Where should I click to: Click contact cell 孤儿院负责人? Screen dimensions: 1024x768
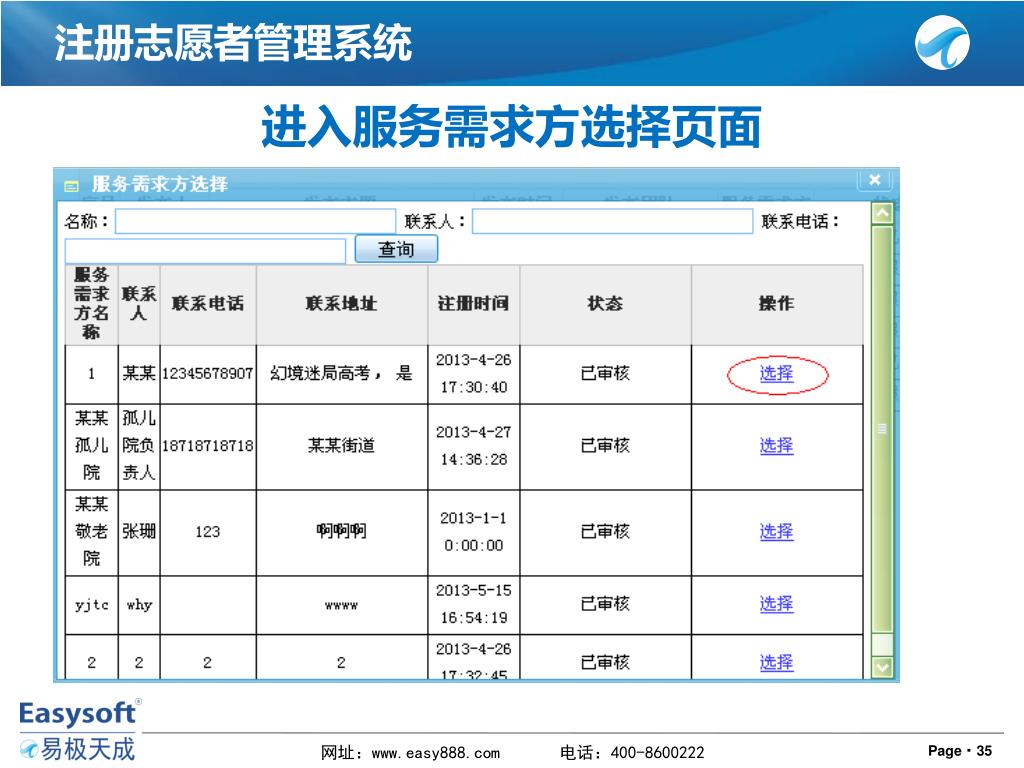coord(139,445)
